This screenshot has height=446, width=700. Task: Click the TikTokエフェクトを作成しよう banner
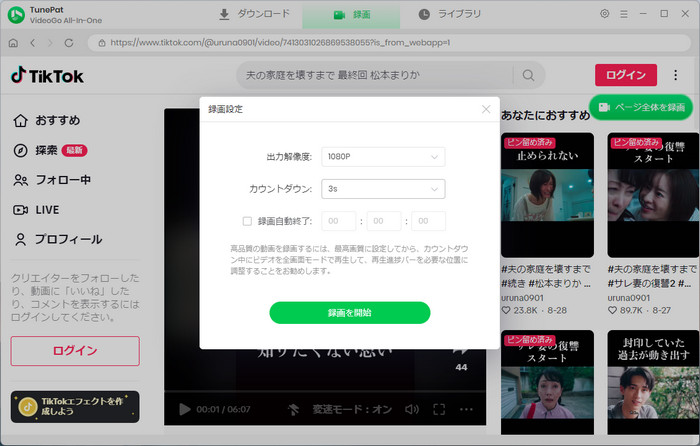pos(75,407)
